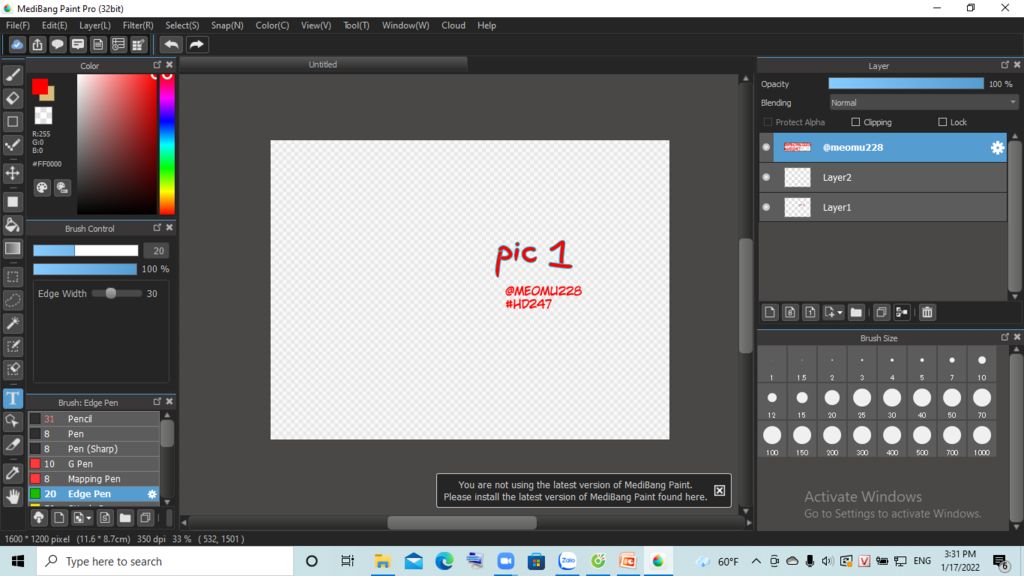
Task: Select the Gradient tool
Action: [12, 248]
